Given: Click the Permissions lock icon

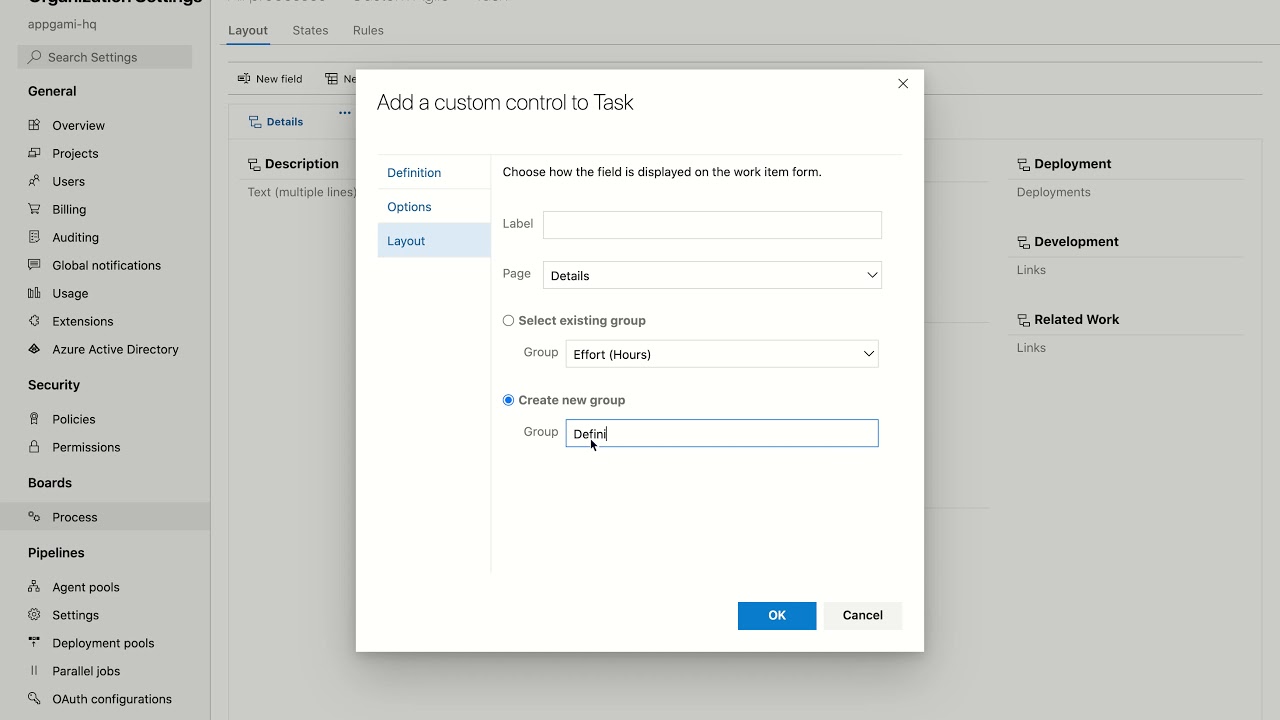Looking at the screenshot, I should tap(34, 447).
